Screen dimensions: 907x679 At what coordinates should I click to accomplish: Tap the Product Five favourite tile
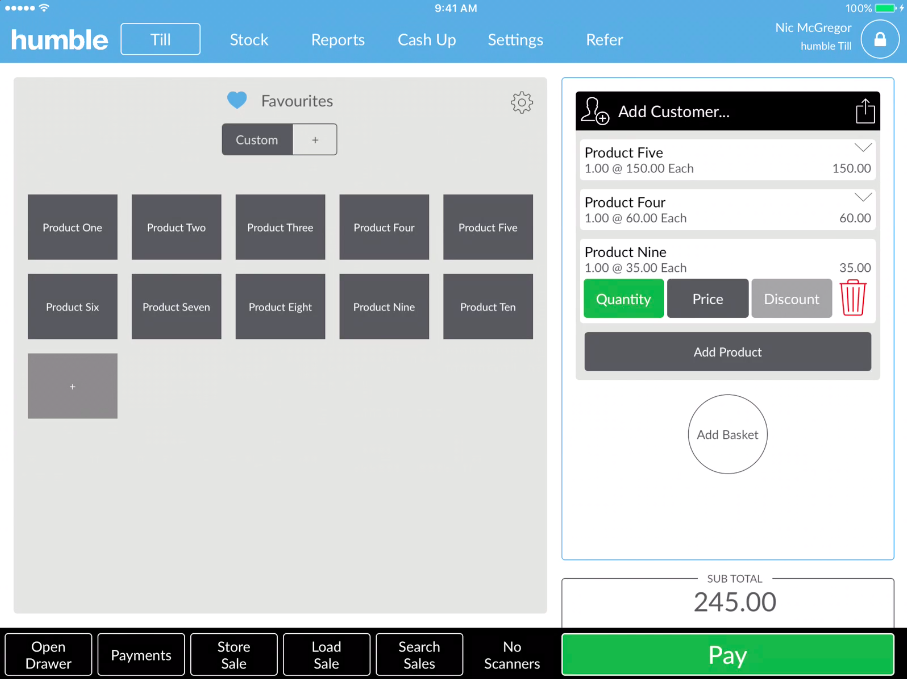(x=488, y=227)
